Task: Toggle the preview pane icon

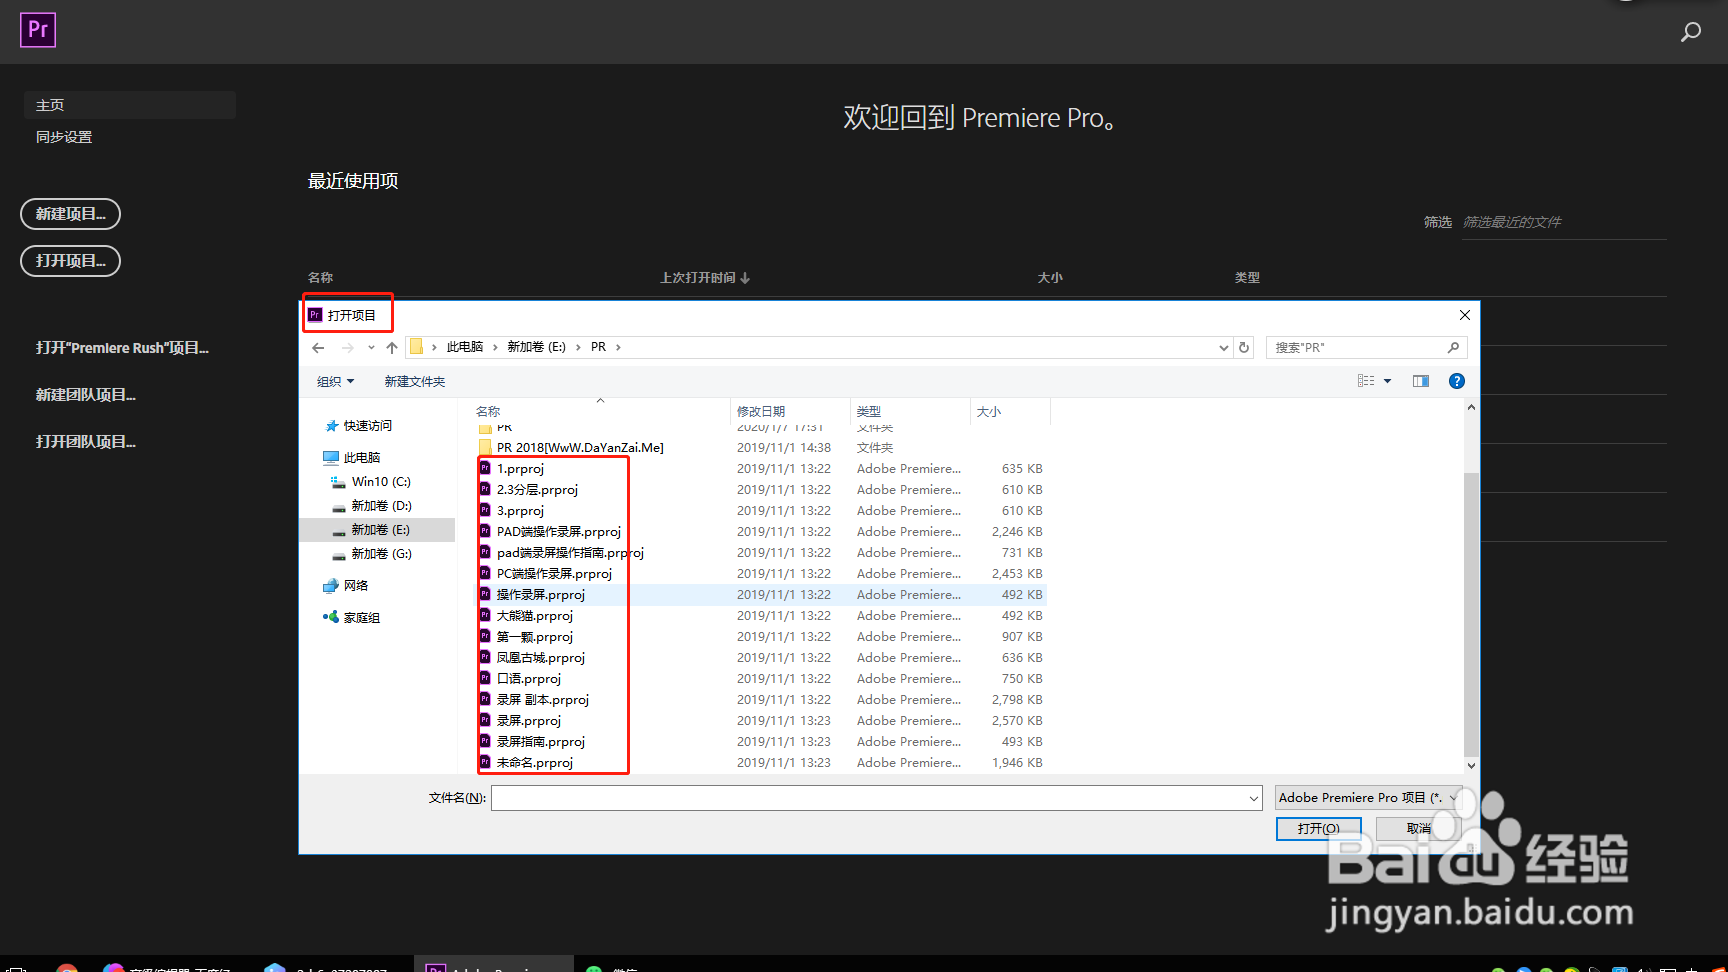Action: point(1421,381)
